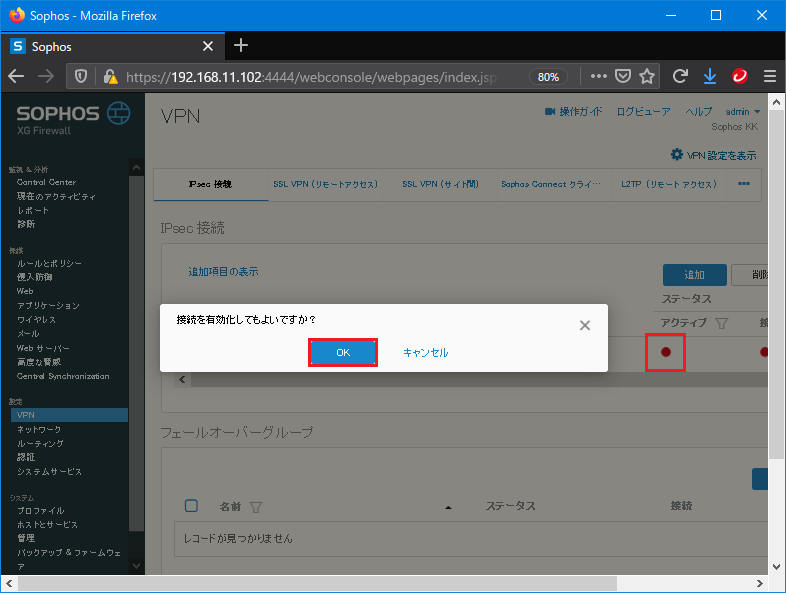Open page actions three-dot menu
The image size is (786, 593).
pos(599,76)
